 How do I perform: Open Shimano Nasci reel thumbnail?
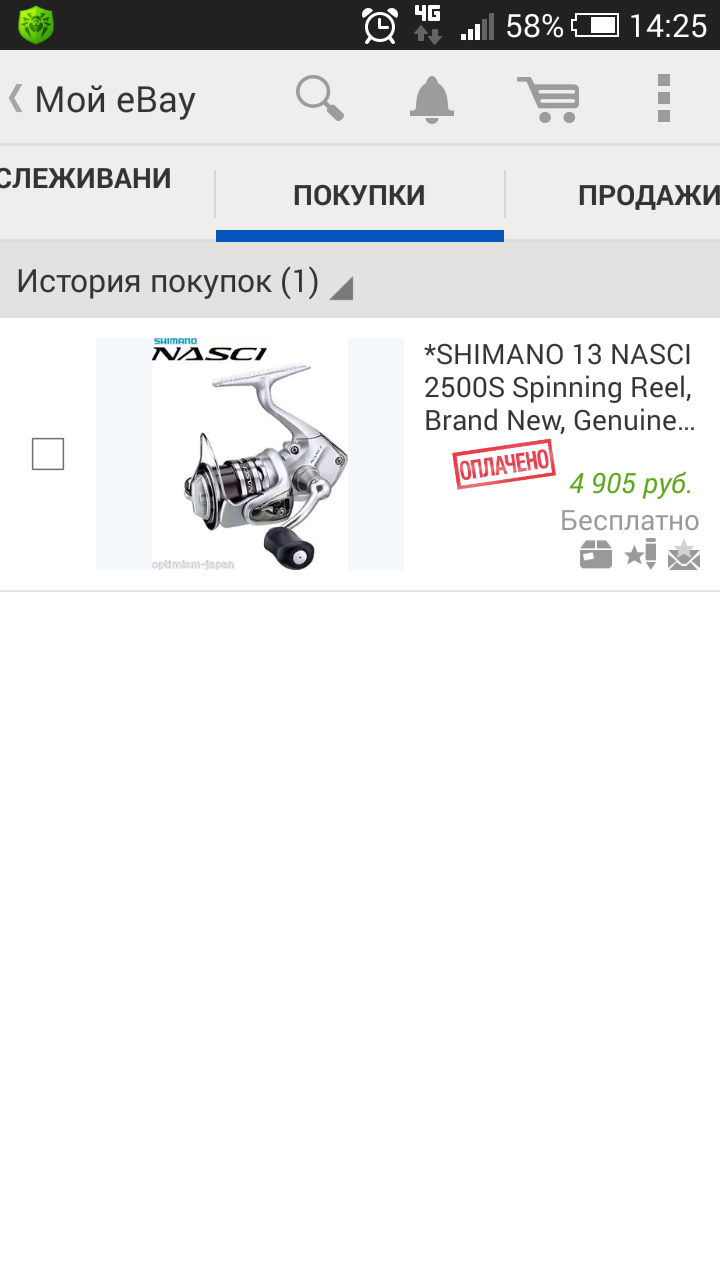250,454
